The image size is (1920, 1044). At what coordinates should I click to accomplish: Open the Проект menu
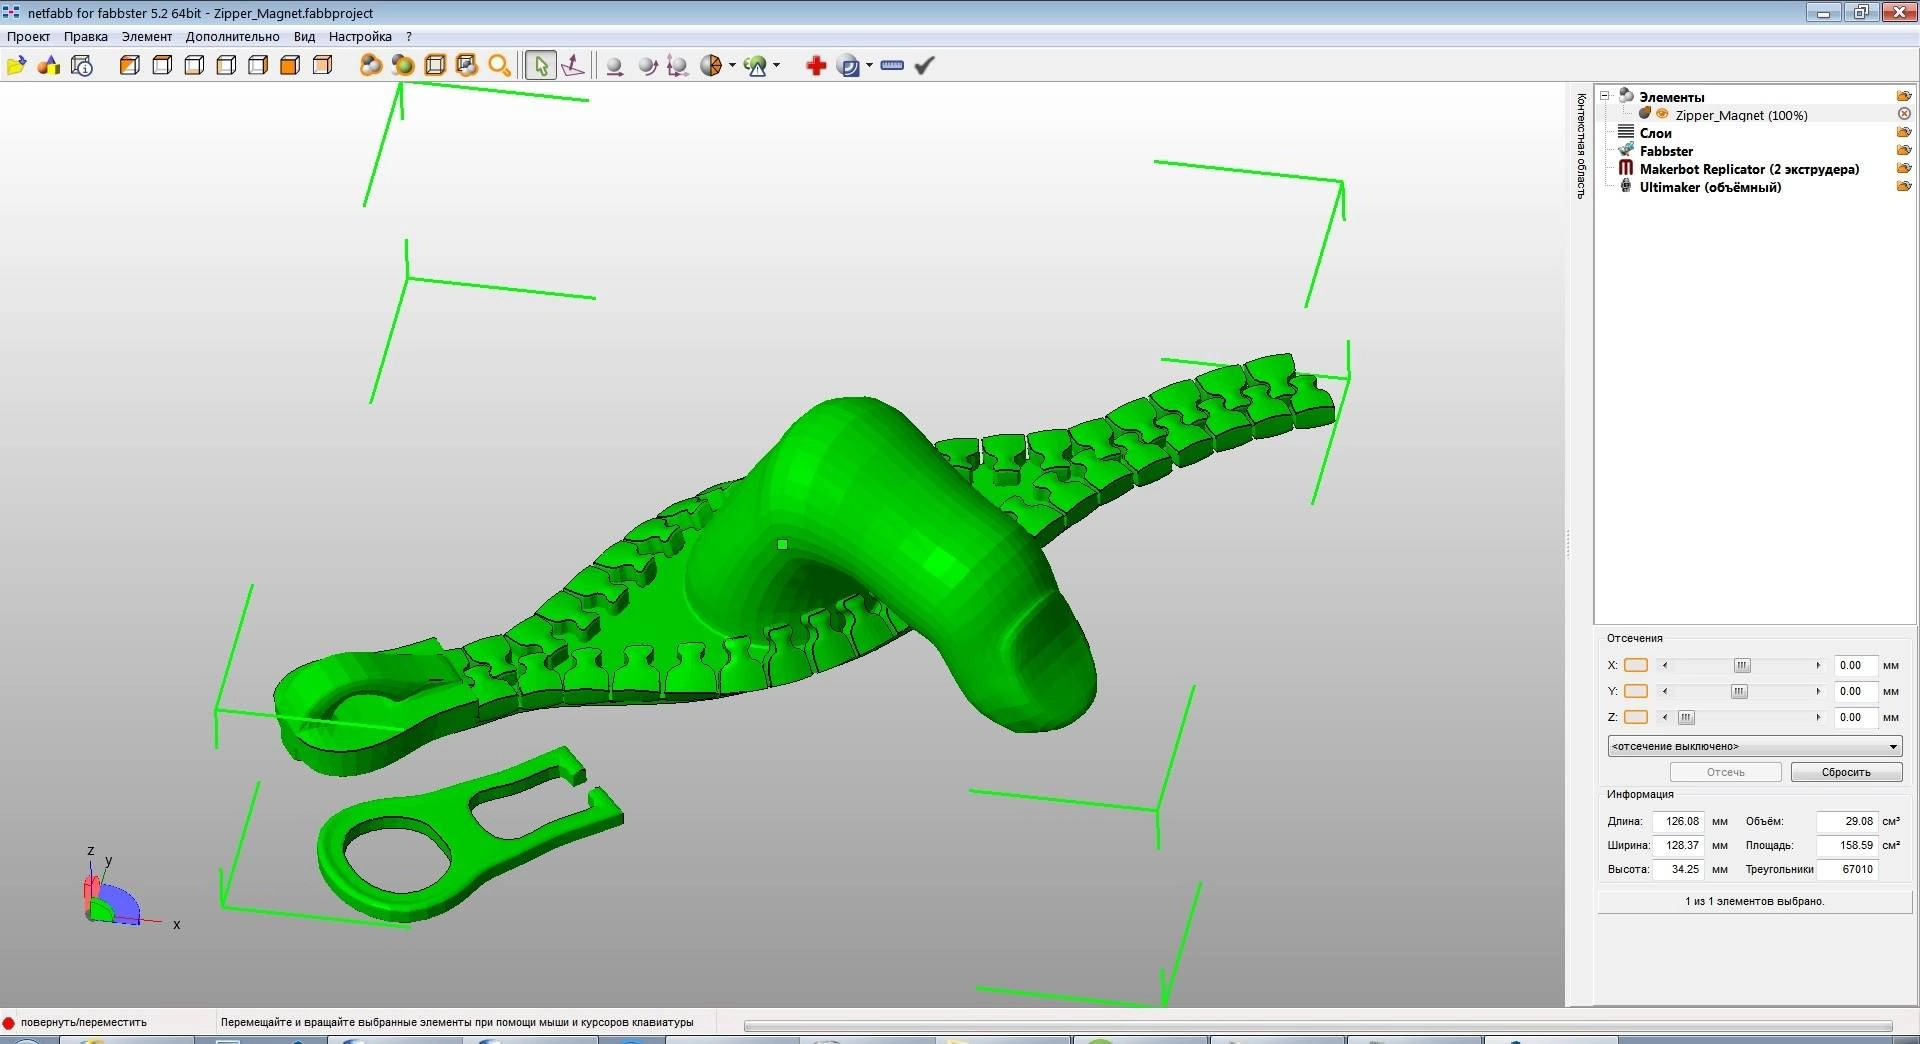(x=28, y=36)
